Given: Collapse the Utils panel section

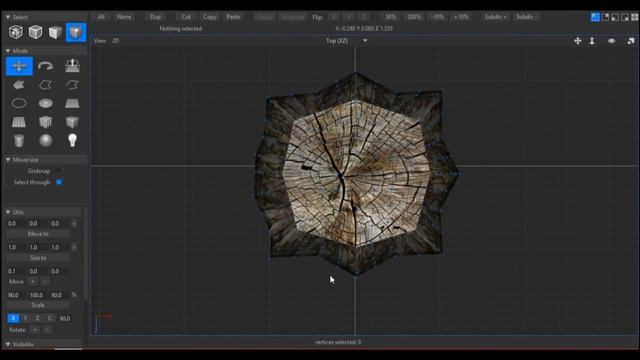Looking at the screenshot, I should coord(8,212).
